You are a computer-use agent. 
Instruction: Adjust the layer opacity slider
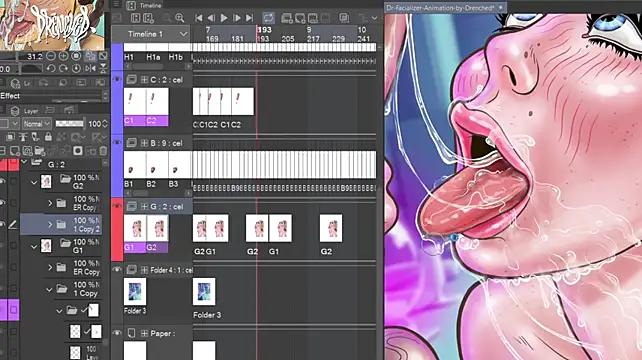click(x=70, y=123)
